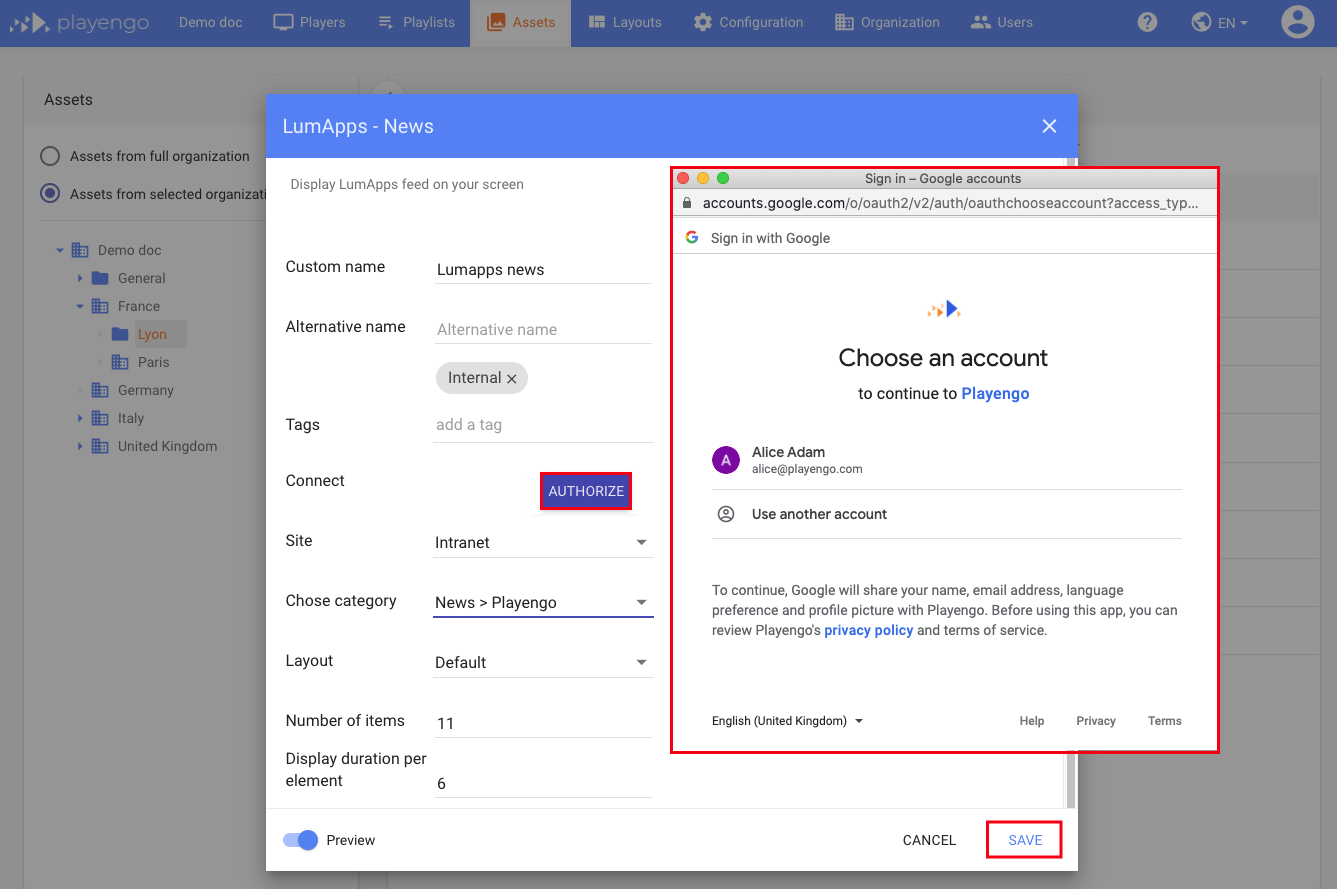The width and height of the screenshot is (1337, 889).
Task: Click the Alice Adam purple avatar icon
Action: click(x=725, y=460)
